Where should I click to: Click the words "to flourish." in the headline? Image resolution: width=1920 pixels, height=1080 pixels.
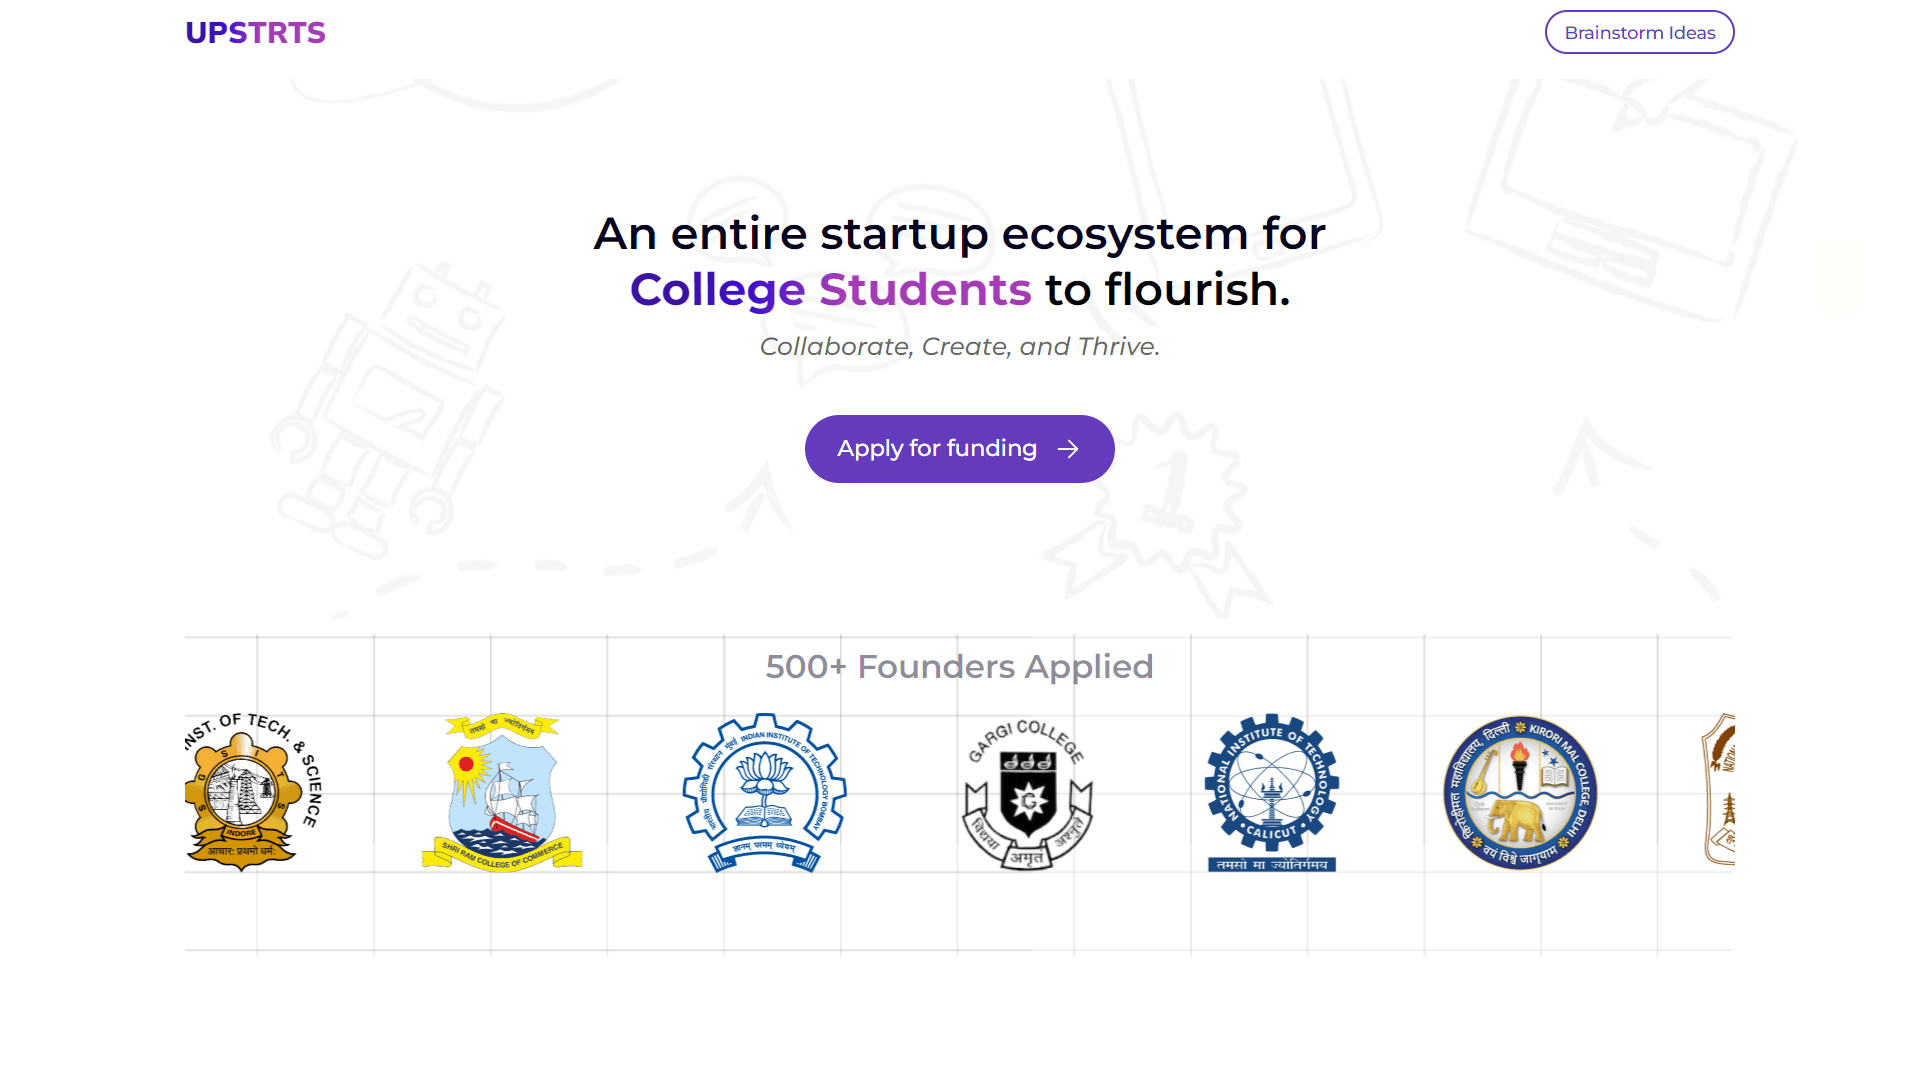click(1167, 290)
